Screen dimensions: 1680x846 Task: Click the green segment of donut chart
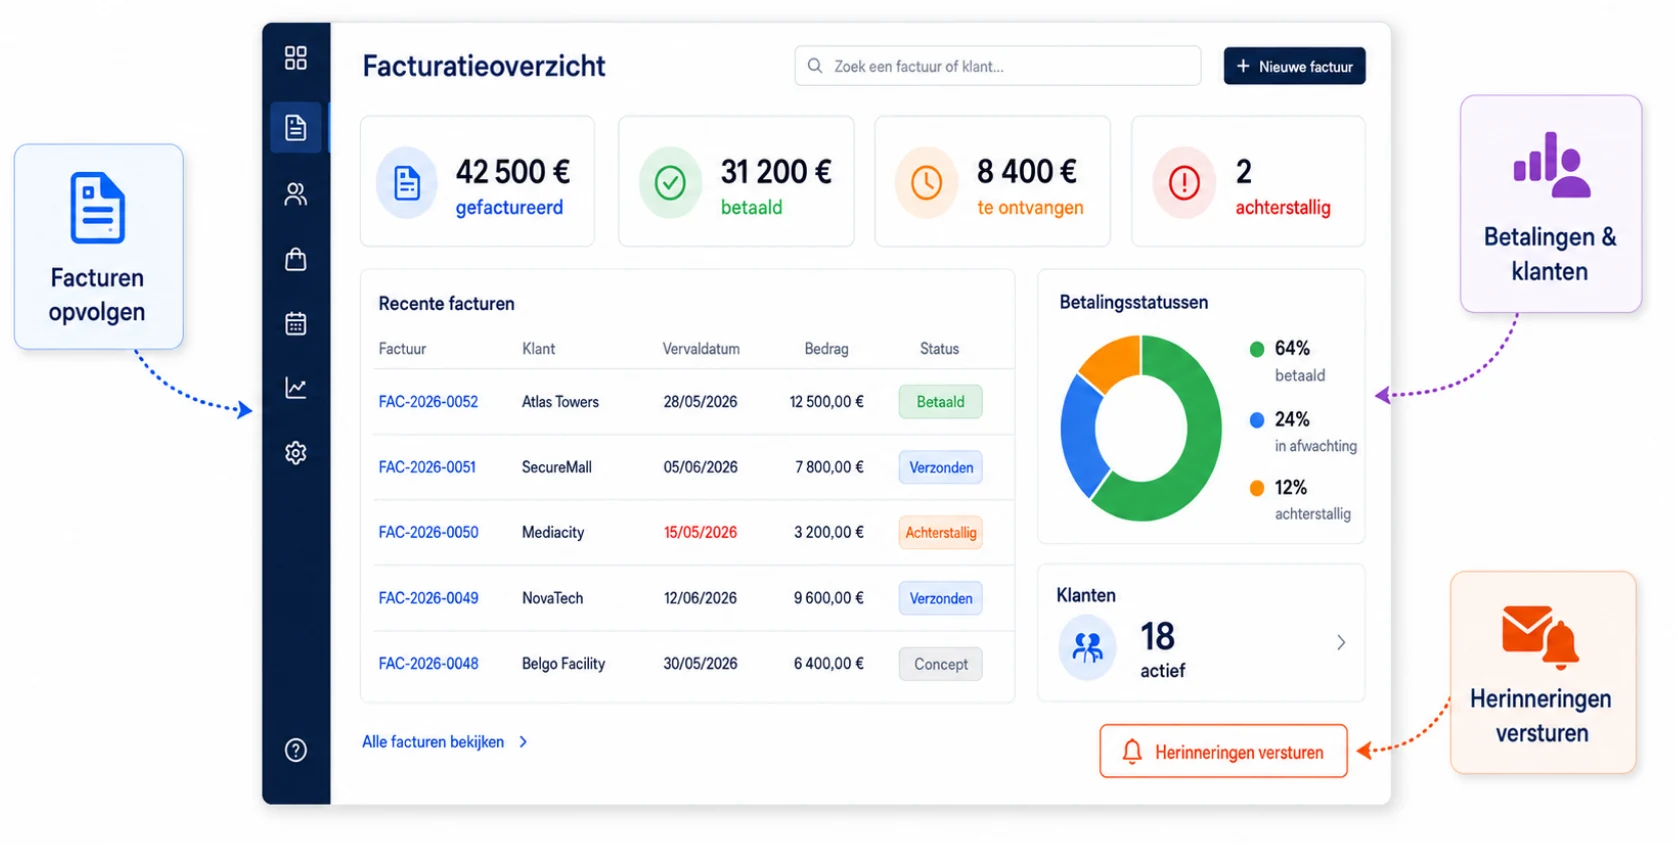(x=1204, y=430)
